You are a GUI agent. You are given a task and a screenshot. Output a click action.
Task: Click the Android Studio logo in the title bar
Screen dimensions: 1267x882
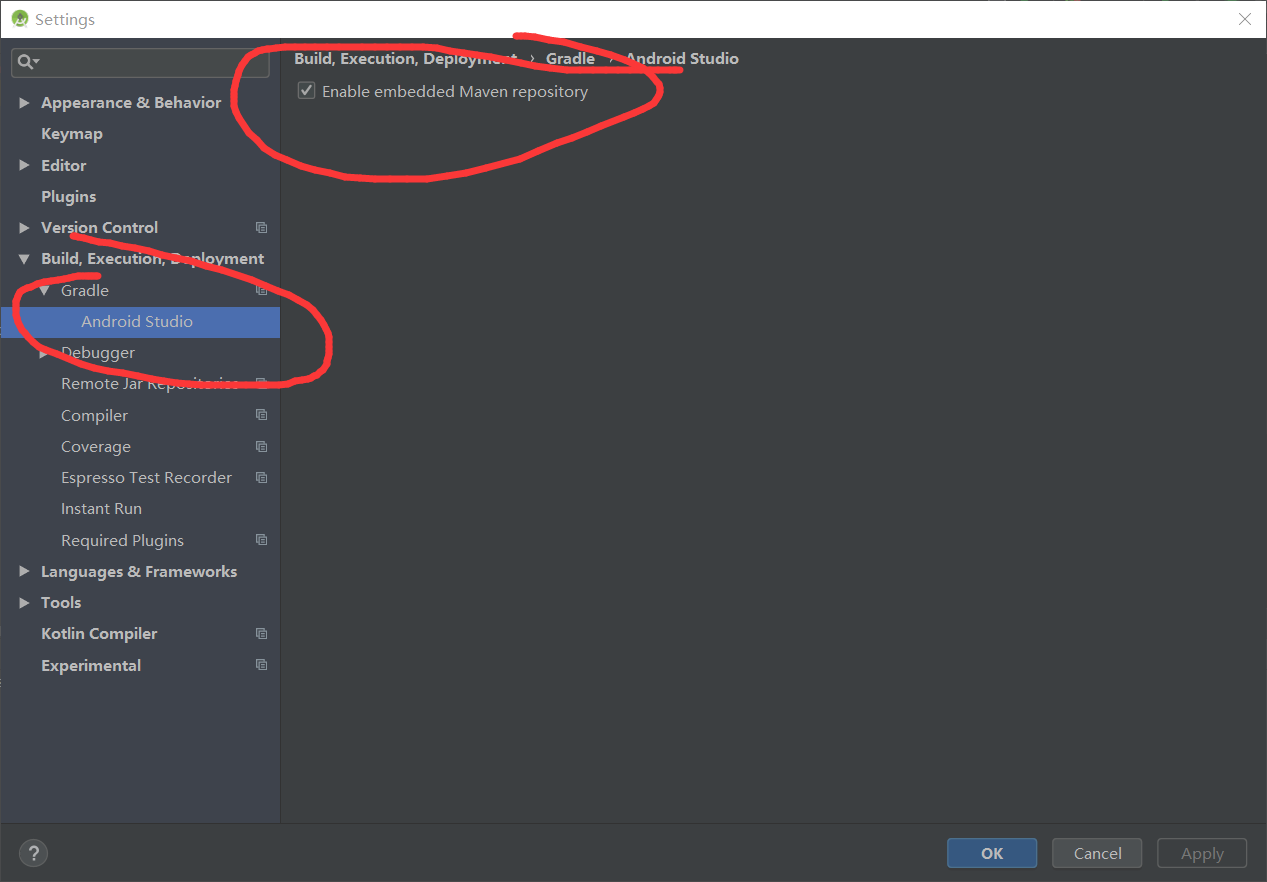[x=19, y=18]
